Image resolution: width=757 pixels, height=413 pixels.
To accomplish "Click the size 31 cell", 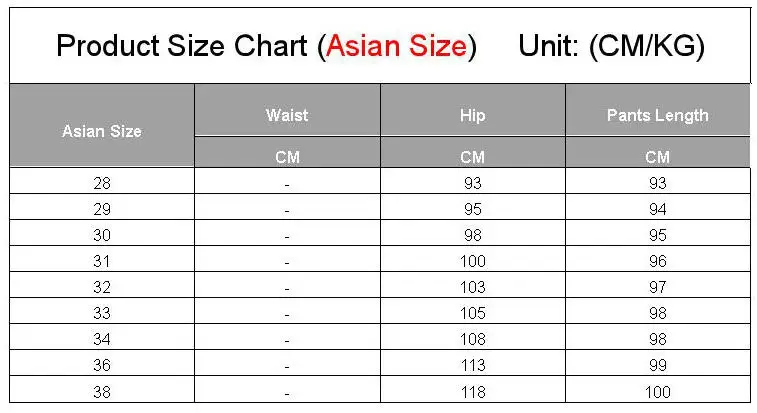I will pyautogui.click(x=102, y=261).
